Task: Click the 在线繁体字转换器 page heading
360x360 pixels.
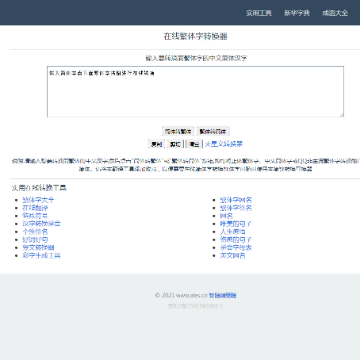Action: (195, 36)
